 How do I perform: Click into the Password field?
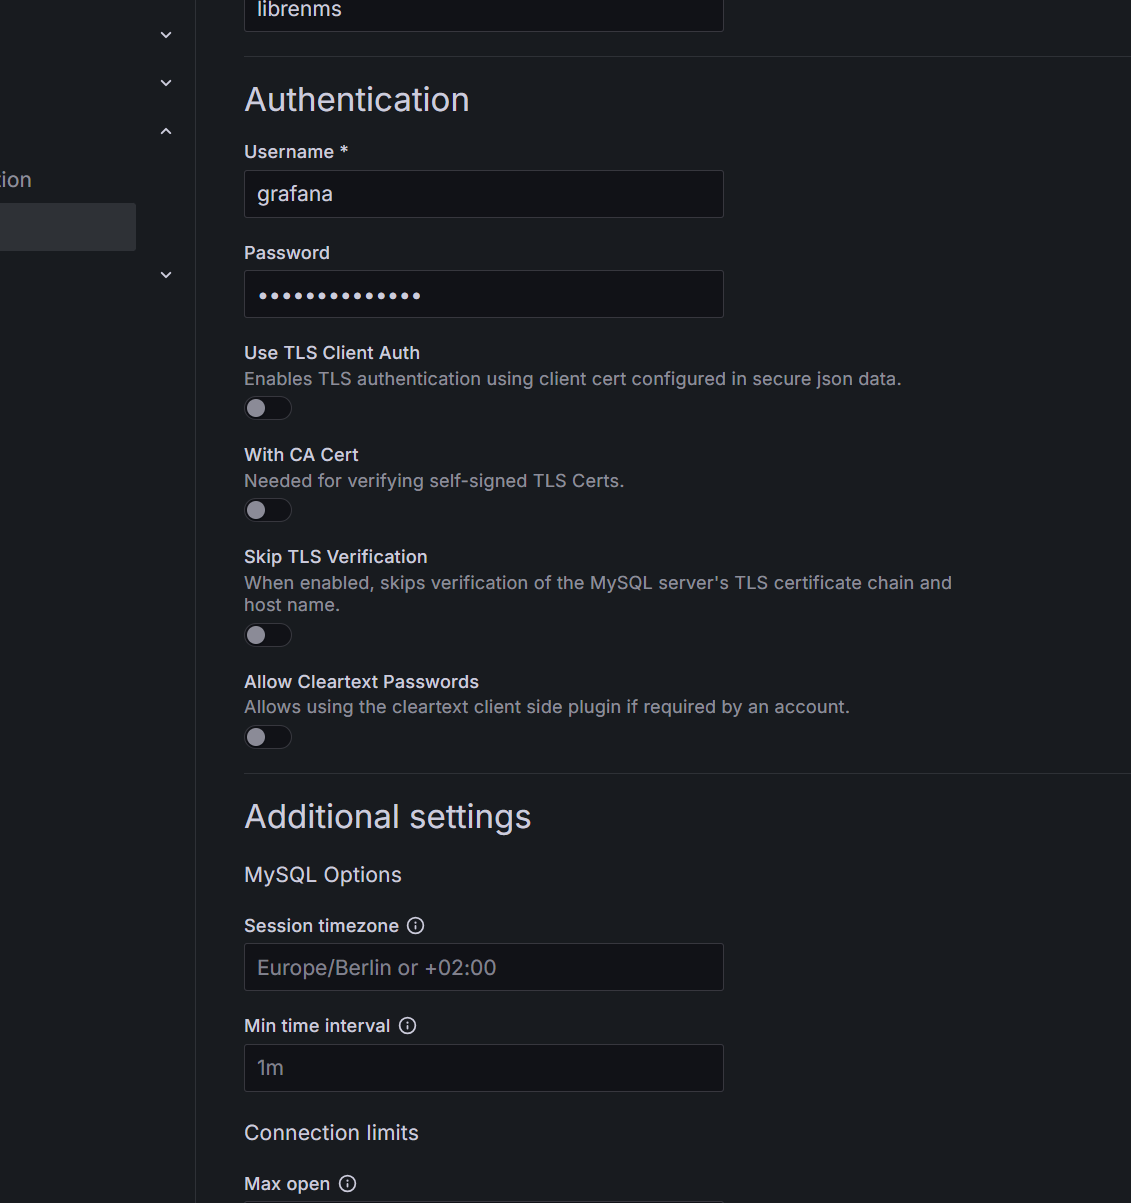483,294
